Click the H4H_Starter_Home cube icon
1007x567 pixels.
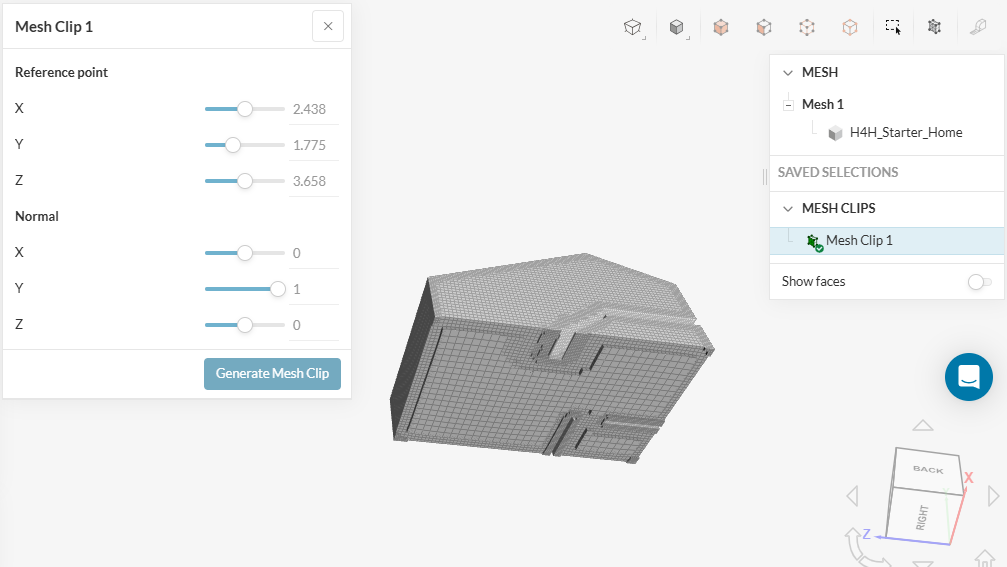[835, 133]
